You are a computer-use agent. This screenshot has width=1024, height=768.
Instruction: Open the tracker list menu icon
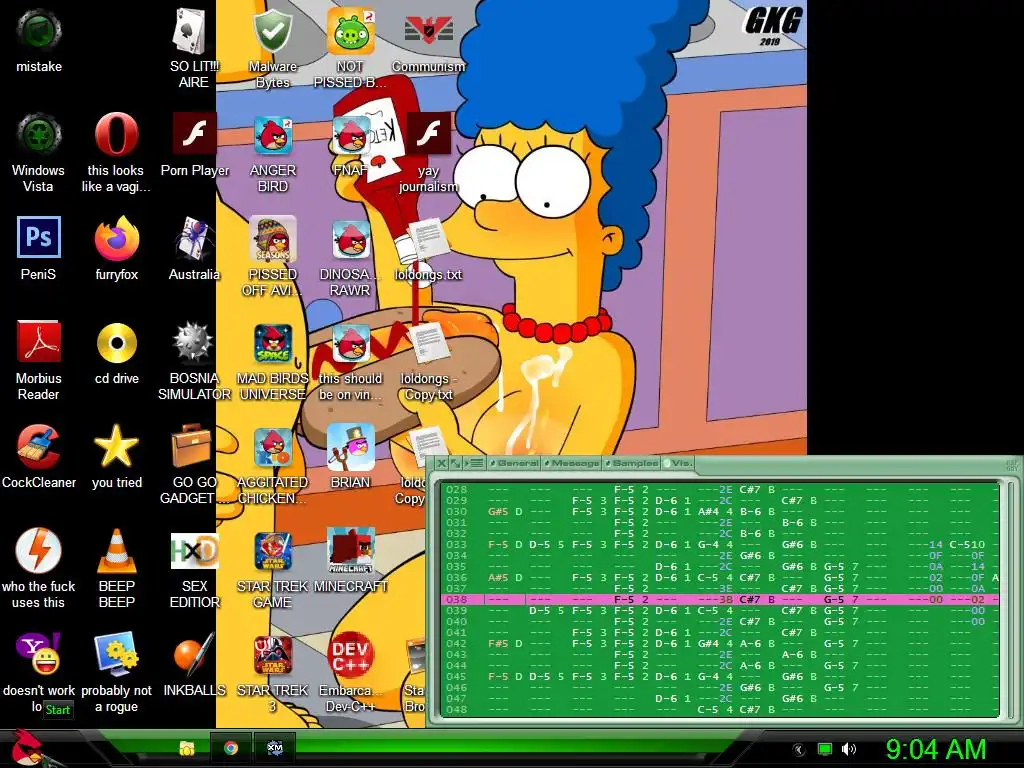pos(476,463)
